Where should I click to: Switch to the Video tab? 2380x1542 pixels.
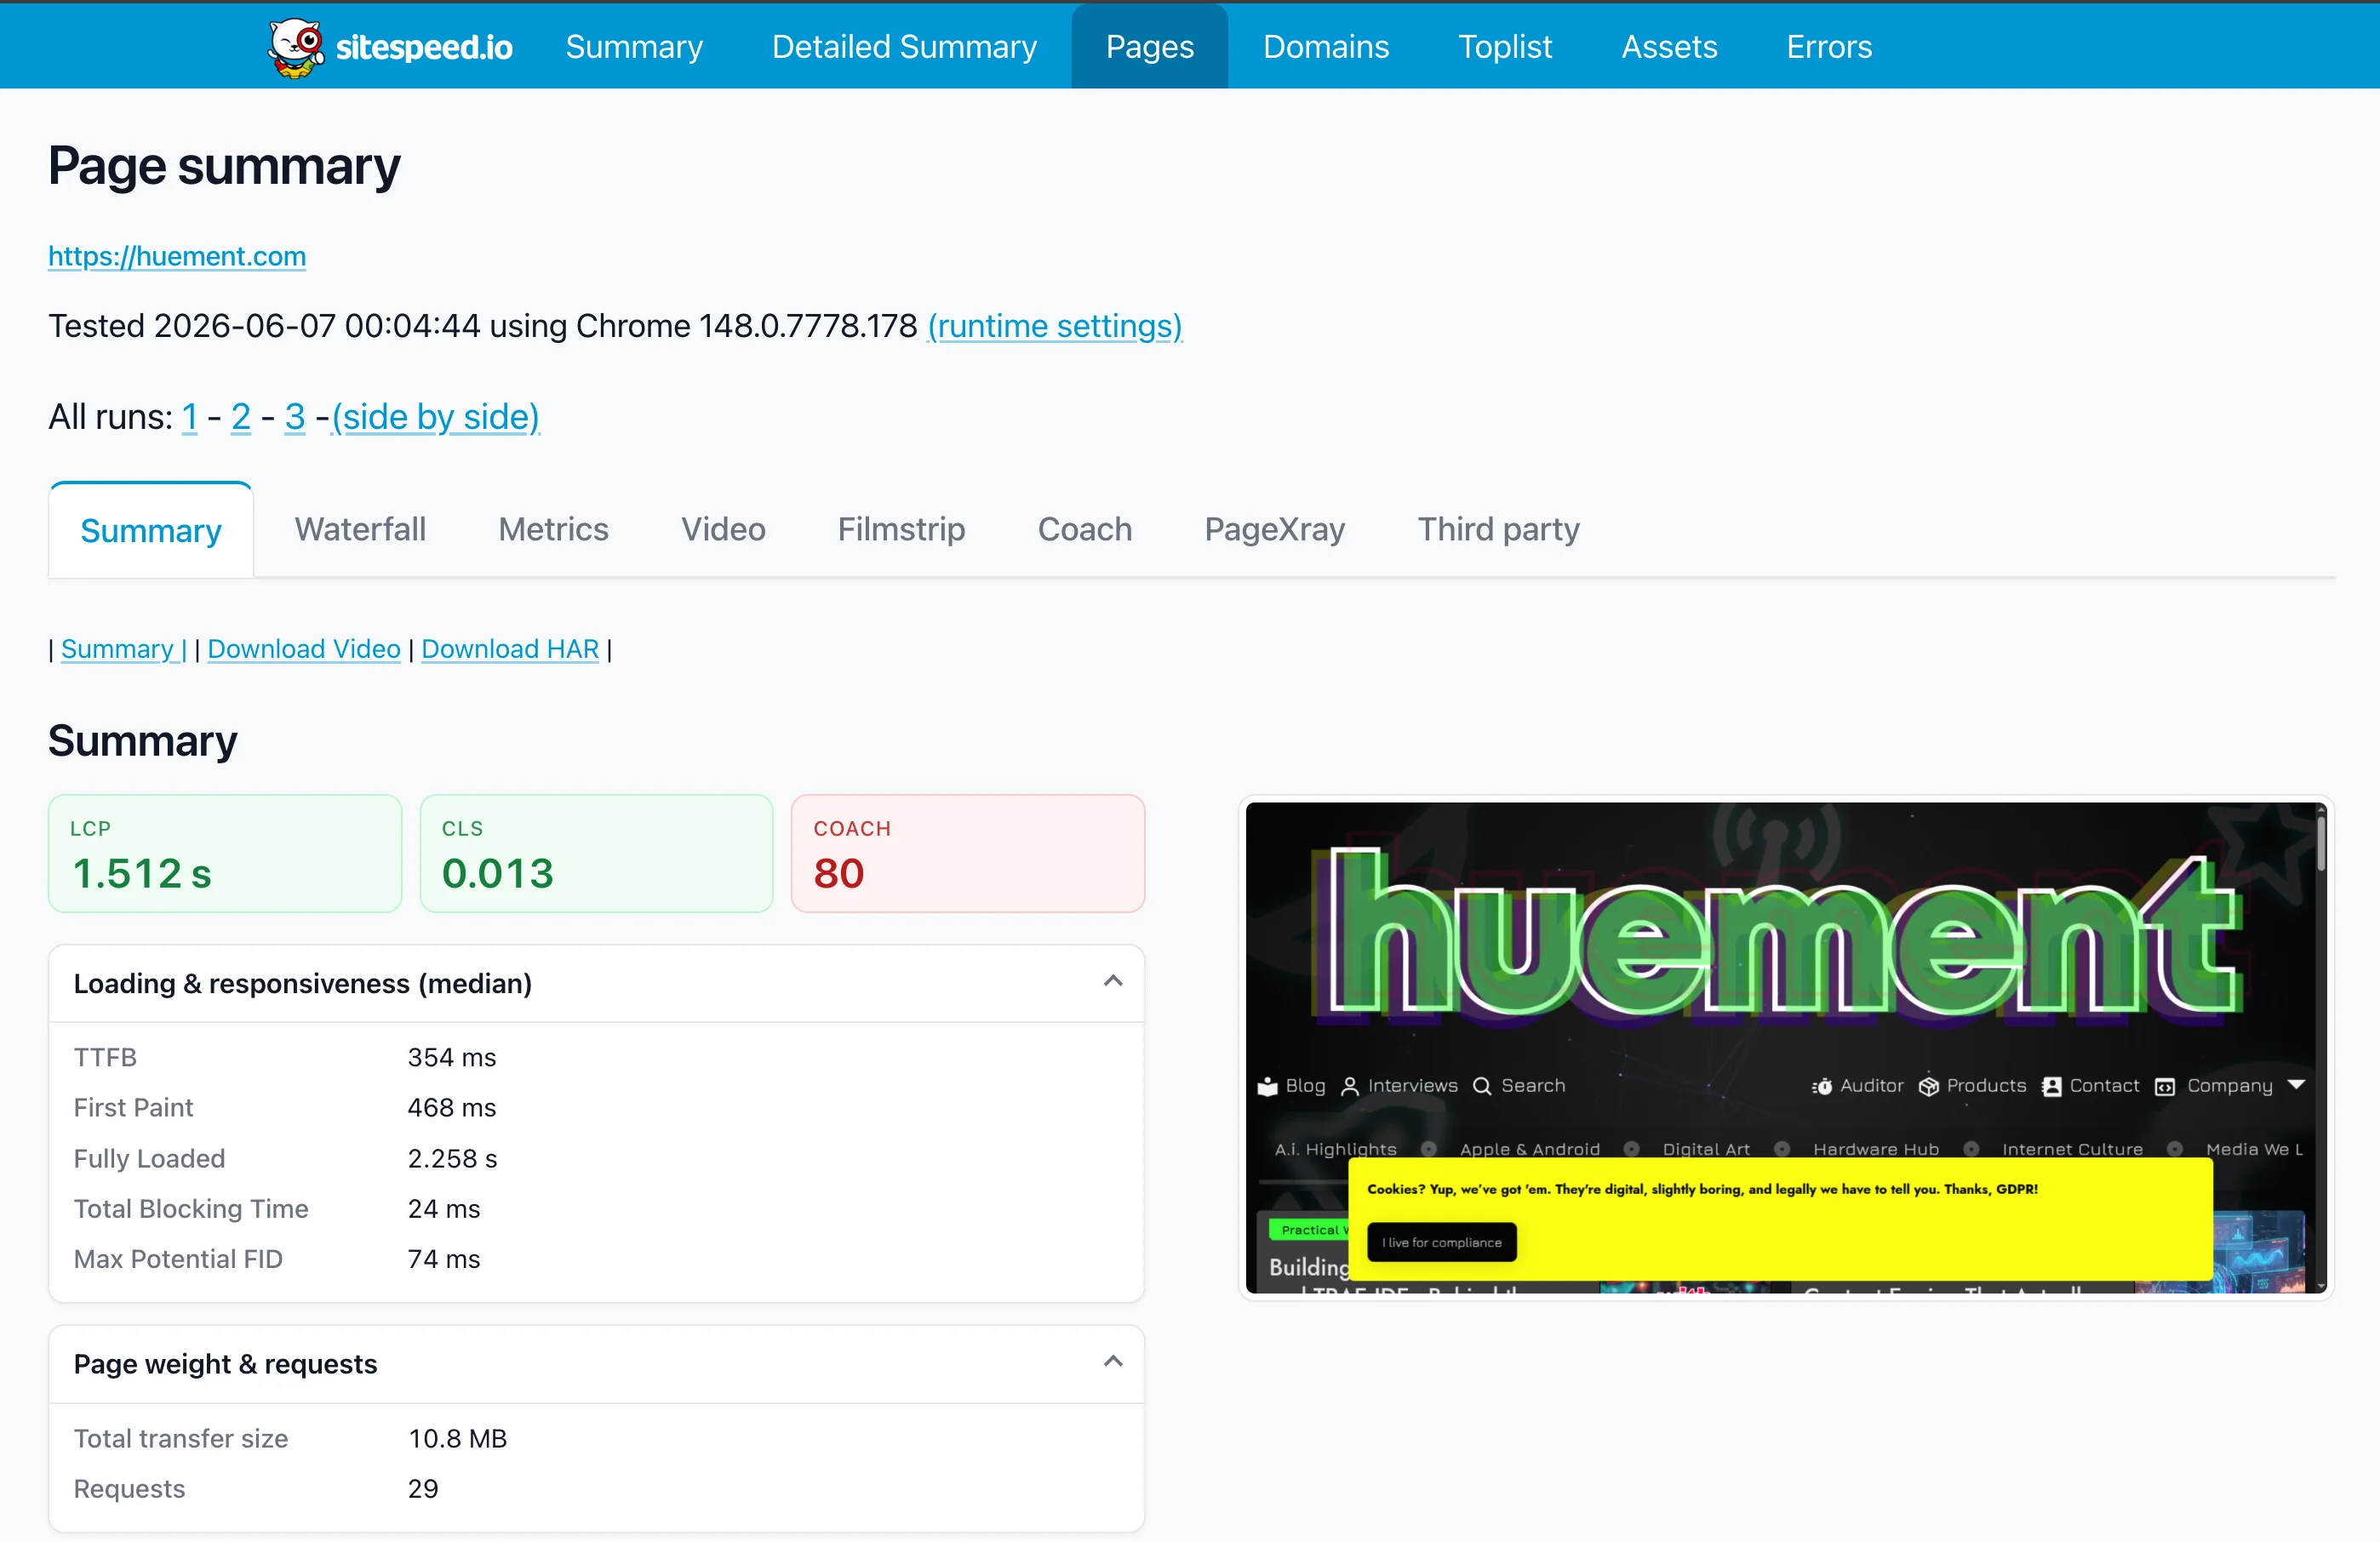[x=723, y=529]
